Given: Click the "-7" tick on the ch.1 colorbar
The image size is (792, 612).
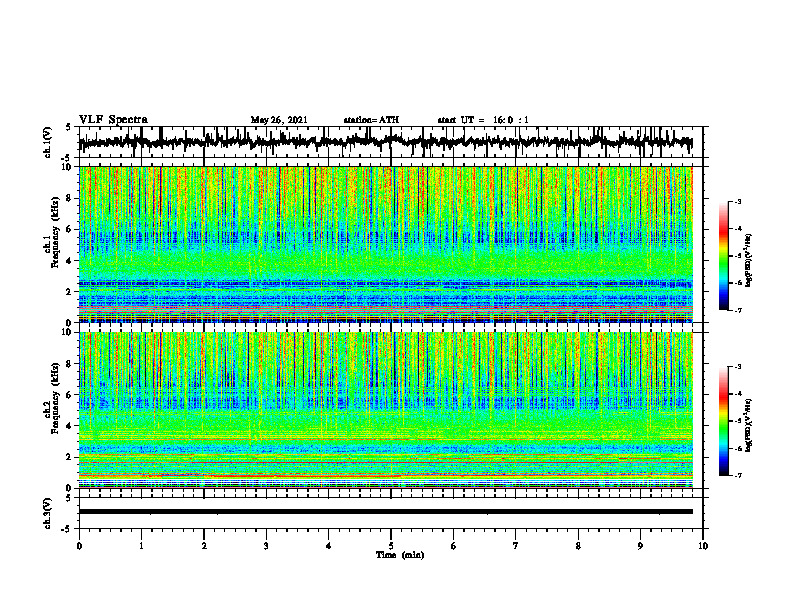Looking at the screenshot, I should pyautogui.click(x=737, y=310).
